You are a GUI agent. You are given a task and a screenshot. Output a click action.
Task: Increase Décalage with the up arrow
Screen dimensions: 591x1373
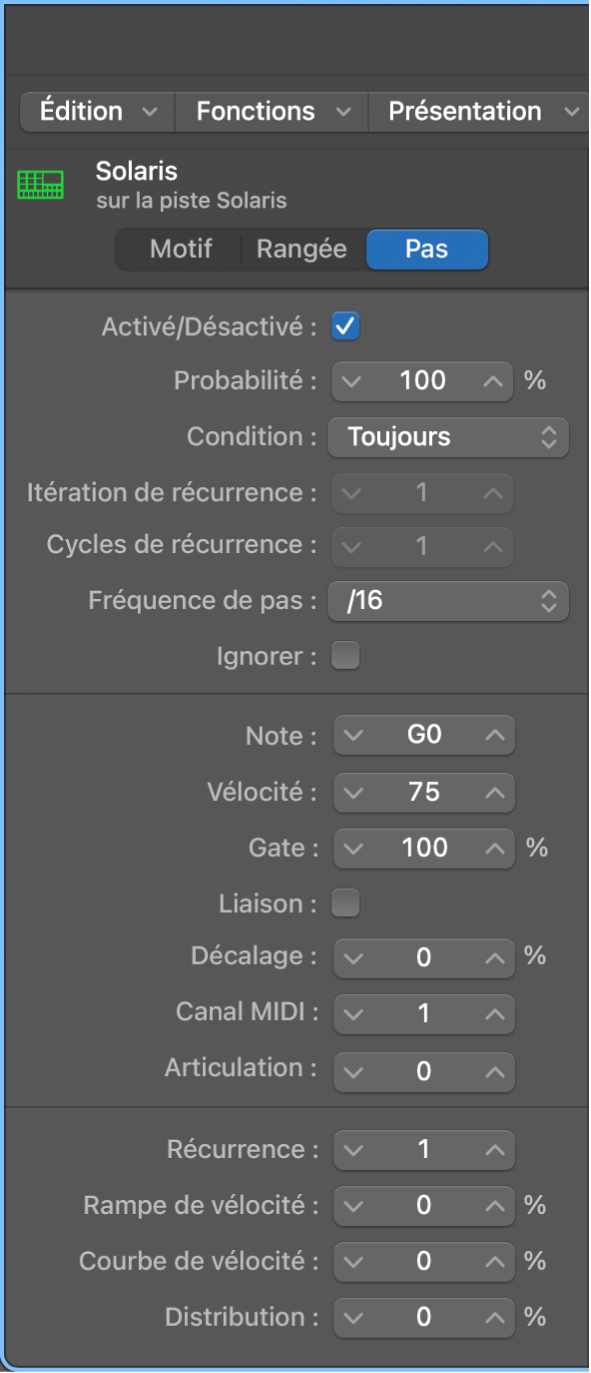coord(494,957)
